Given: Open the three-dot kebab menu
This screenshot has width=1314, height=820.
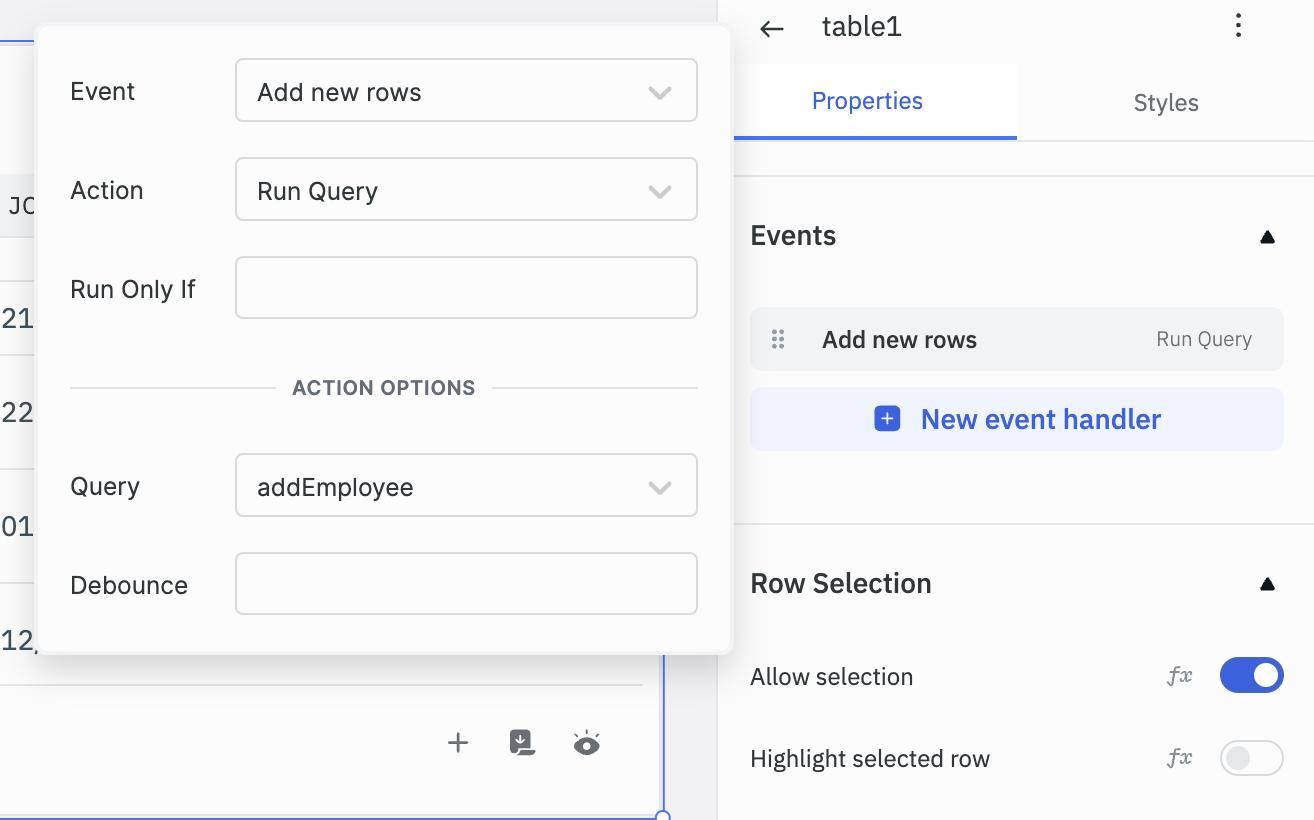Looking at the screenshot, I should point(1238,26).
